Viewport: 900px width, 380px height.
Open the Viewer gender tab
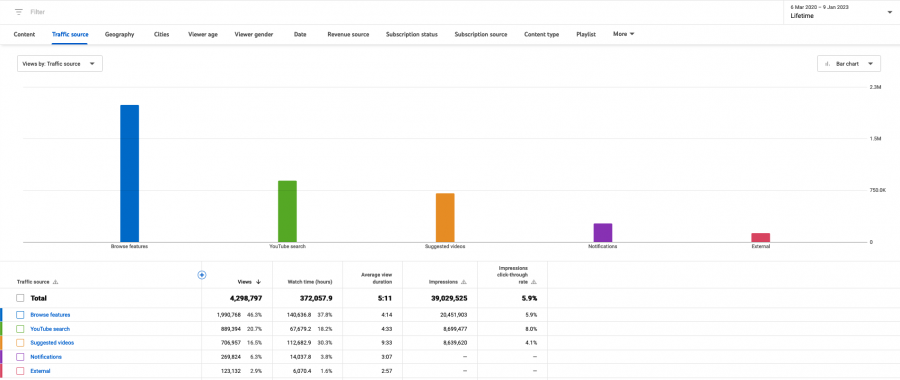[254, 34]
